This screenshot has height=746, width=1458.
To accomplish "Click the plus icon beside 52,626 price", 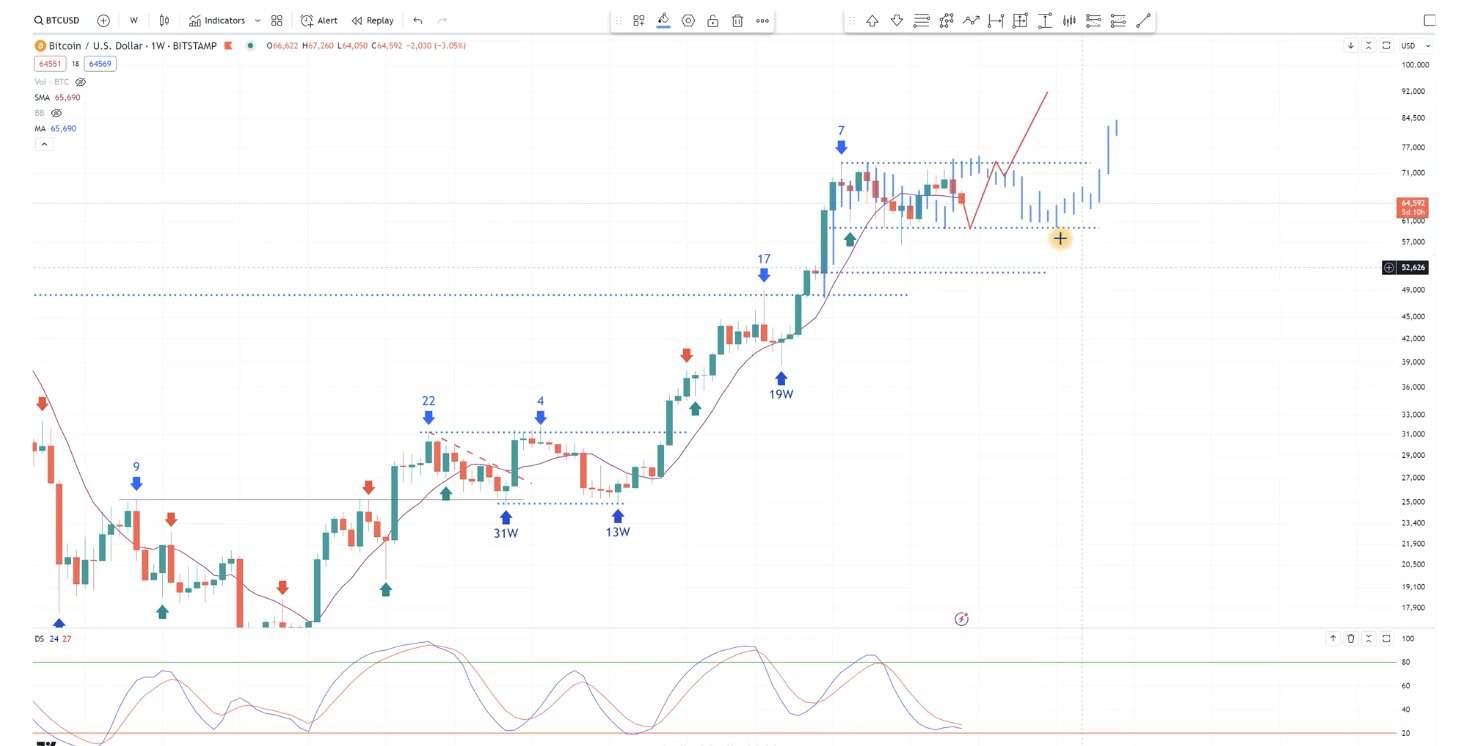I will coord(1389,268).
